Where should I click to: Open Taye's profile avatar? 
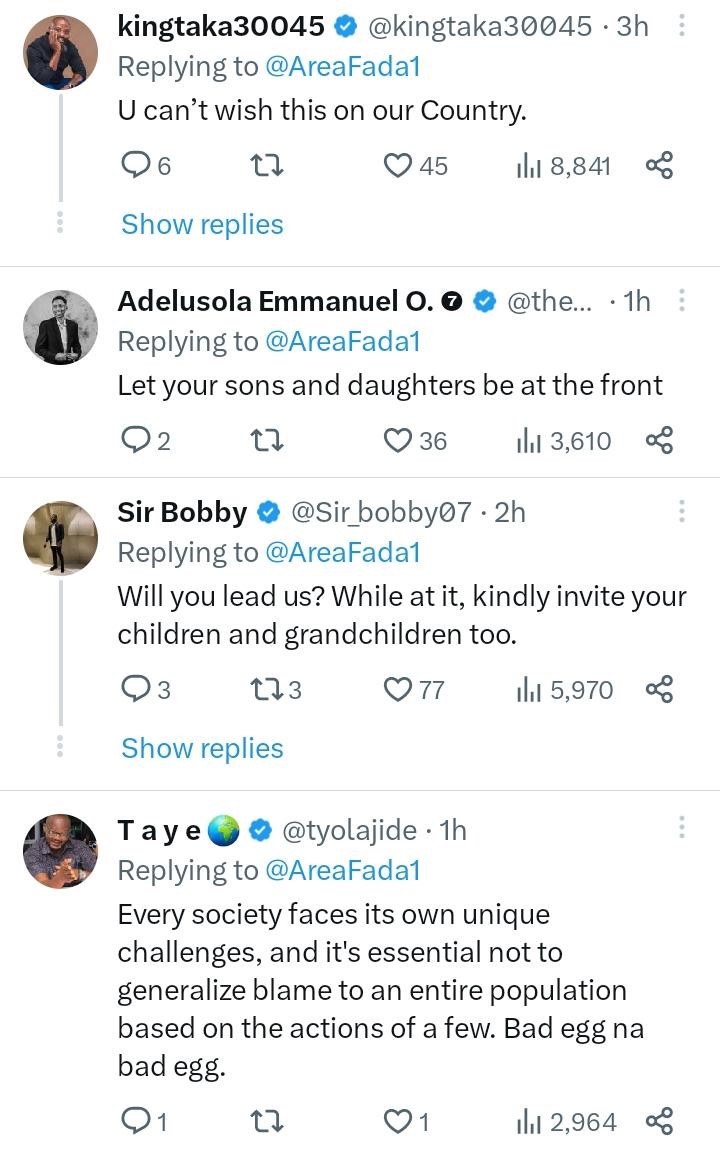(60, 852)
